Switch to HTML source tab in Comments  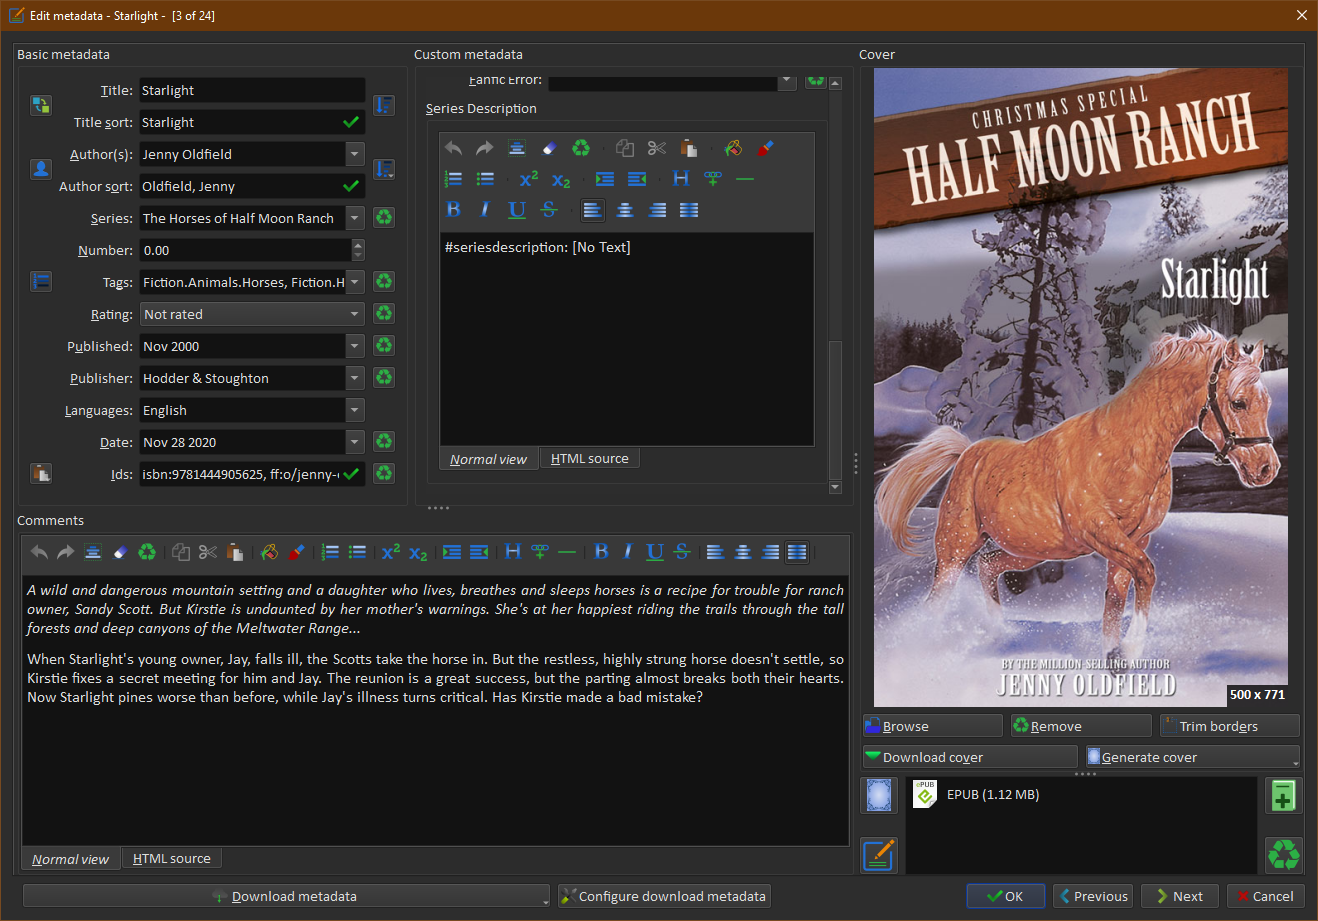click(171, 859)
